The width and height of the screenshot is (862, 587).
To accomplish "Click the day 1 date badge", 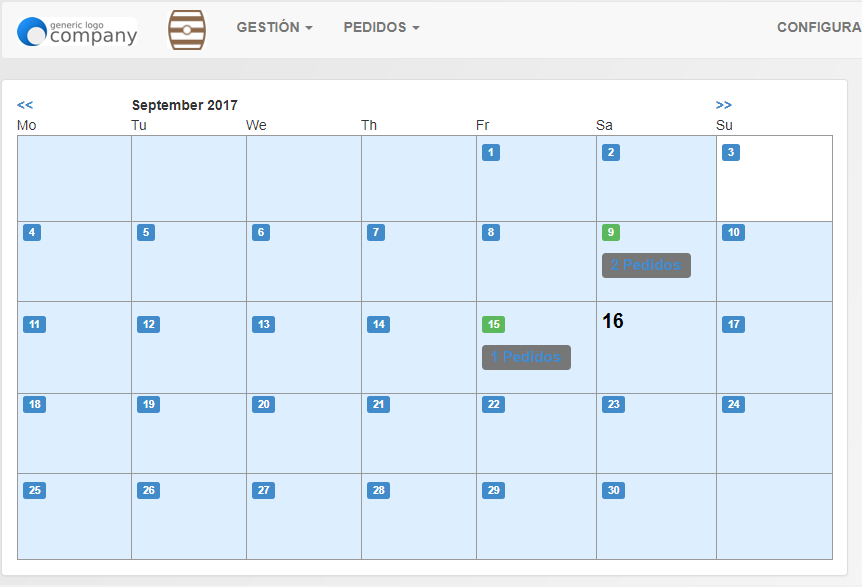I will click(491, 152).
